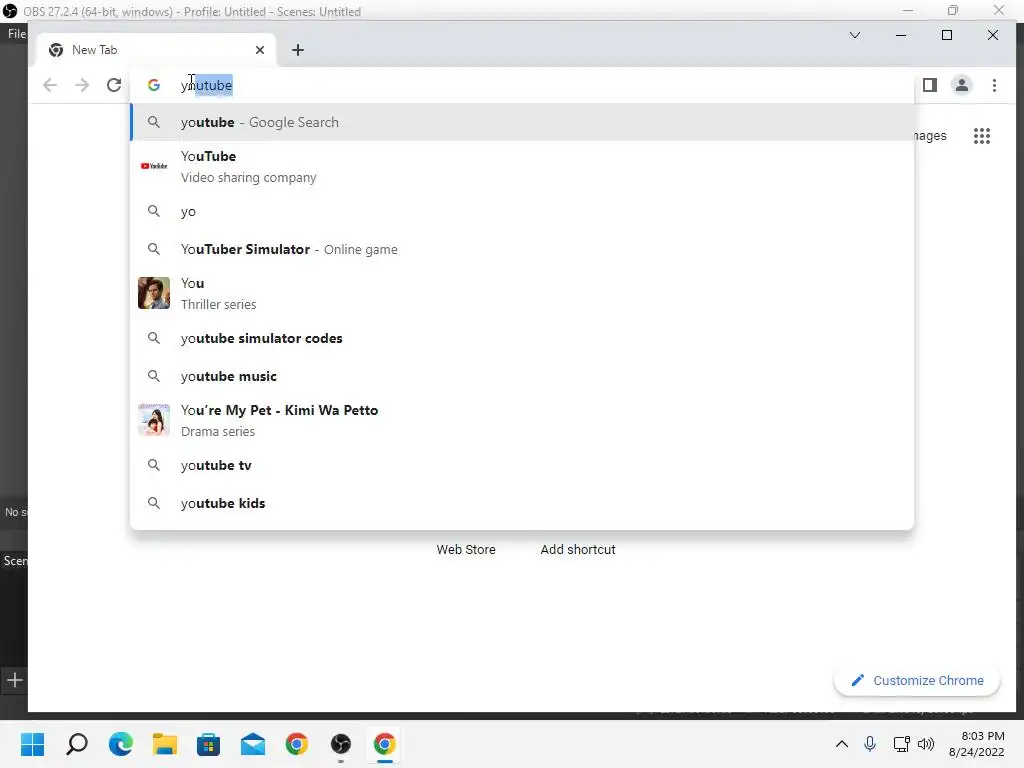The width and height of the screenshot is (1024, 768).
Task: Click the search icon beside 'youtube tv'
Action: pos(153,465)
